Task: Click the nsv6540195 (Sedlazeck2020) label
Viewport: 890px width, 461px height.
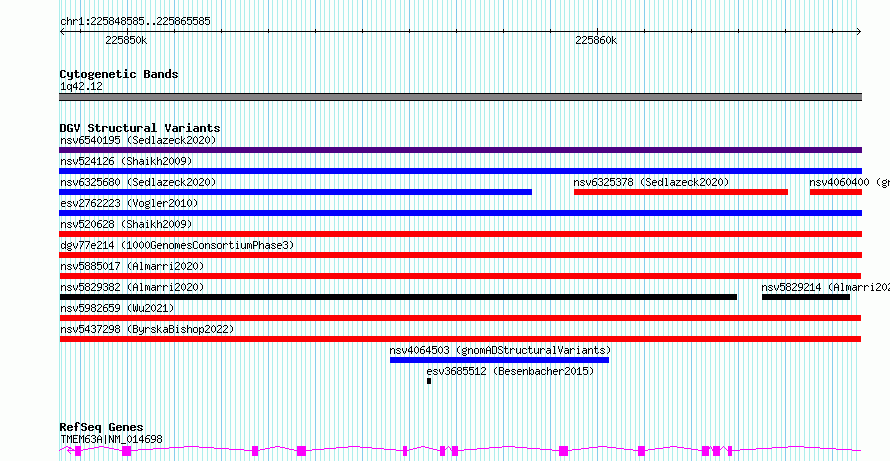Action: [138, 140]
